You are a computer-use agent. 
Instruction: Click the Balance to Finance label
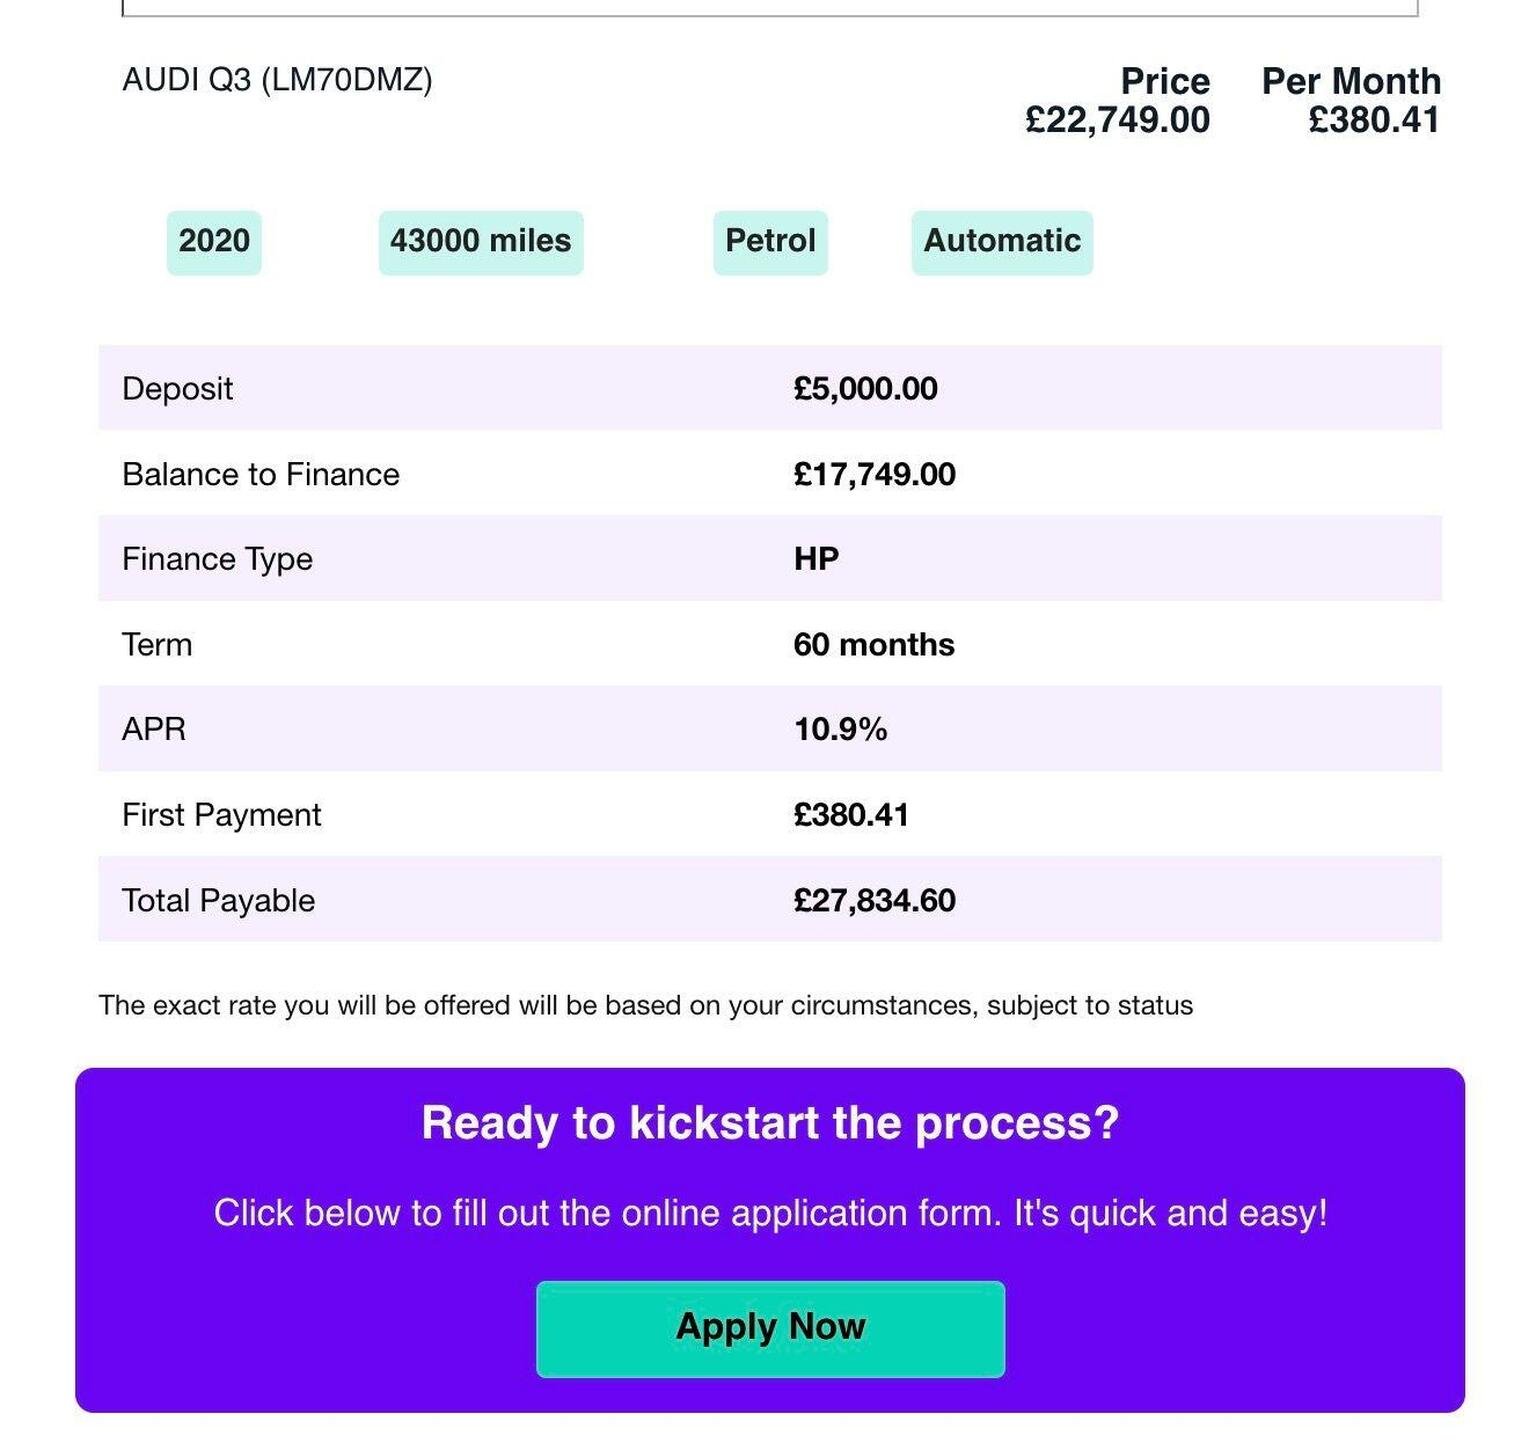tap(260, 474)
